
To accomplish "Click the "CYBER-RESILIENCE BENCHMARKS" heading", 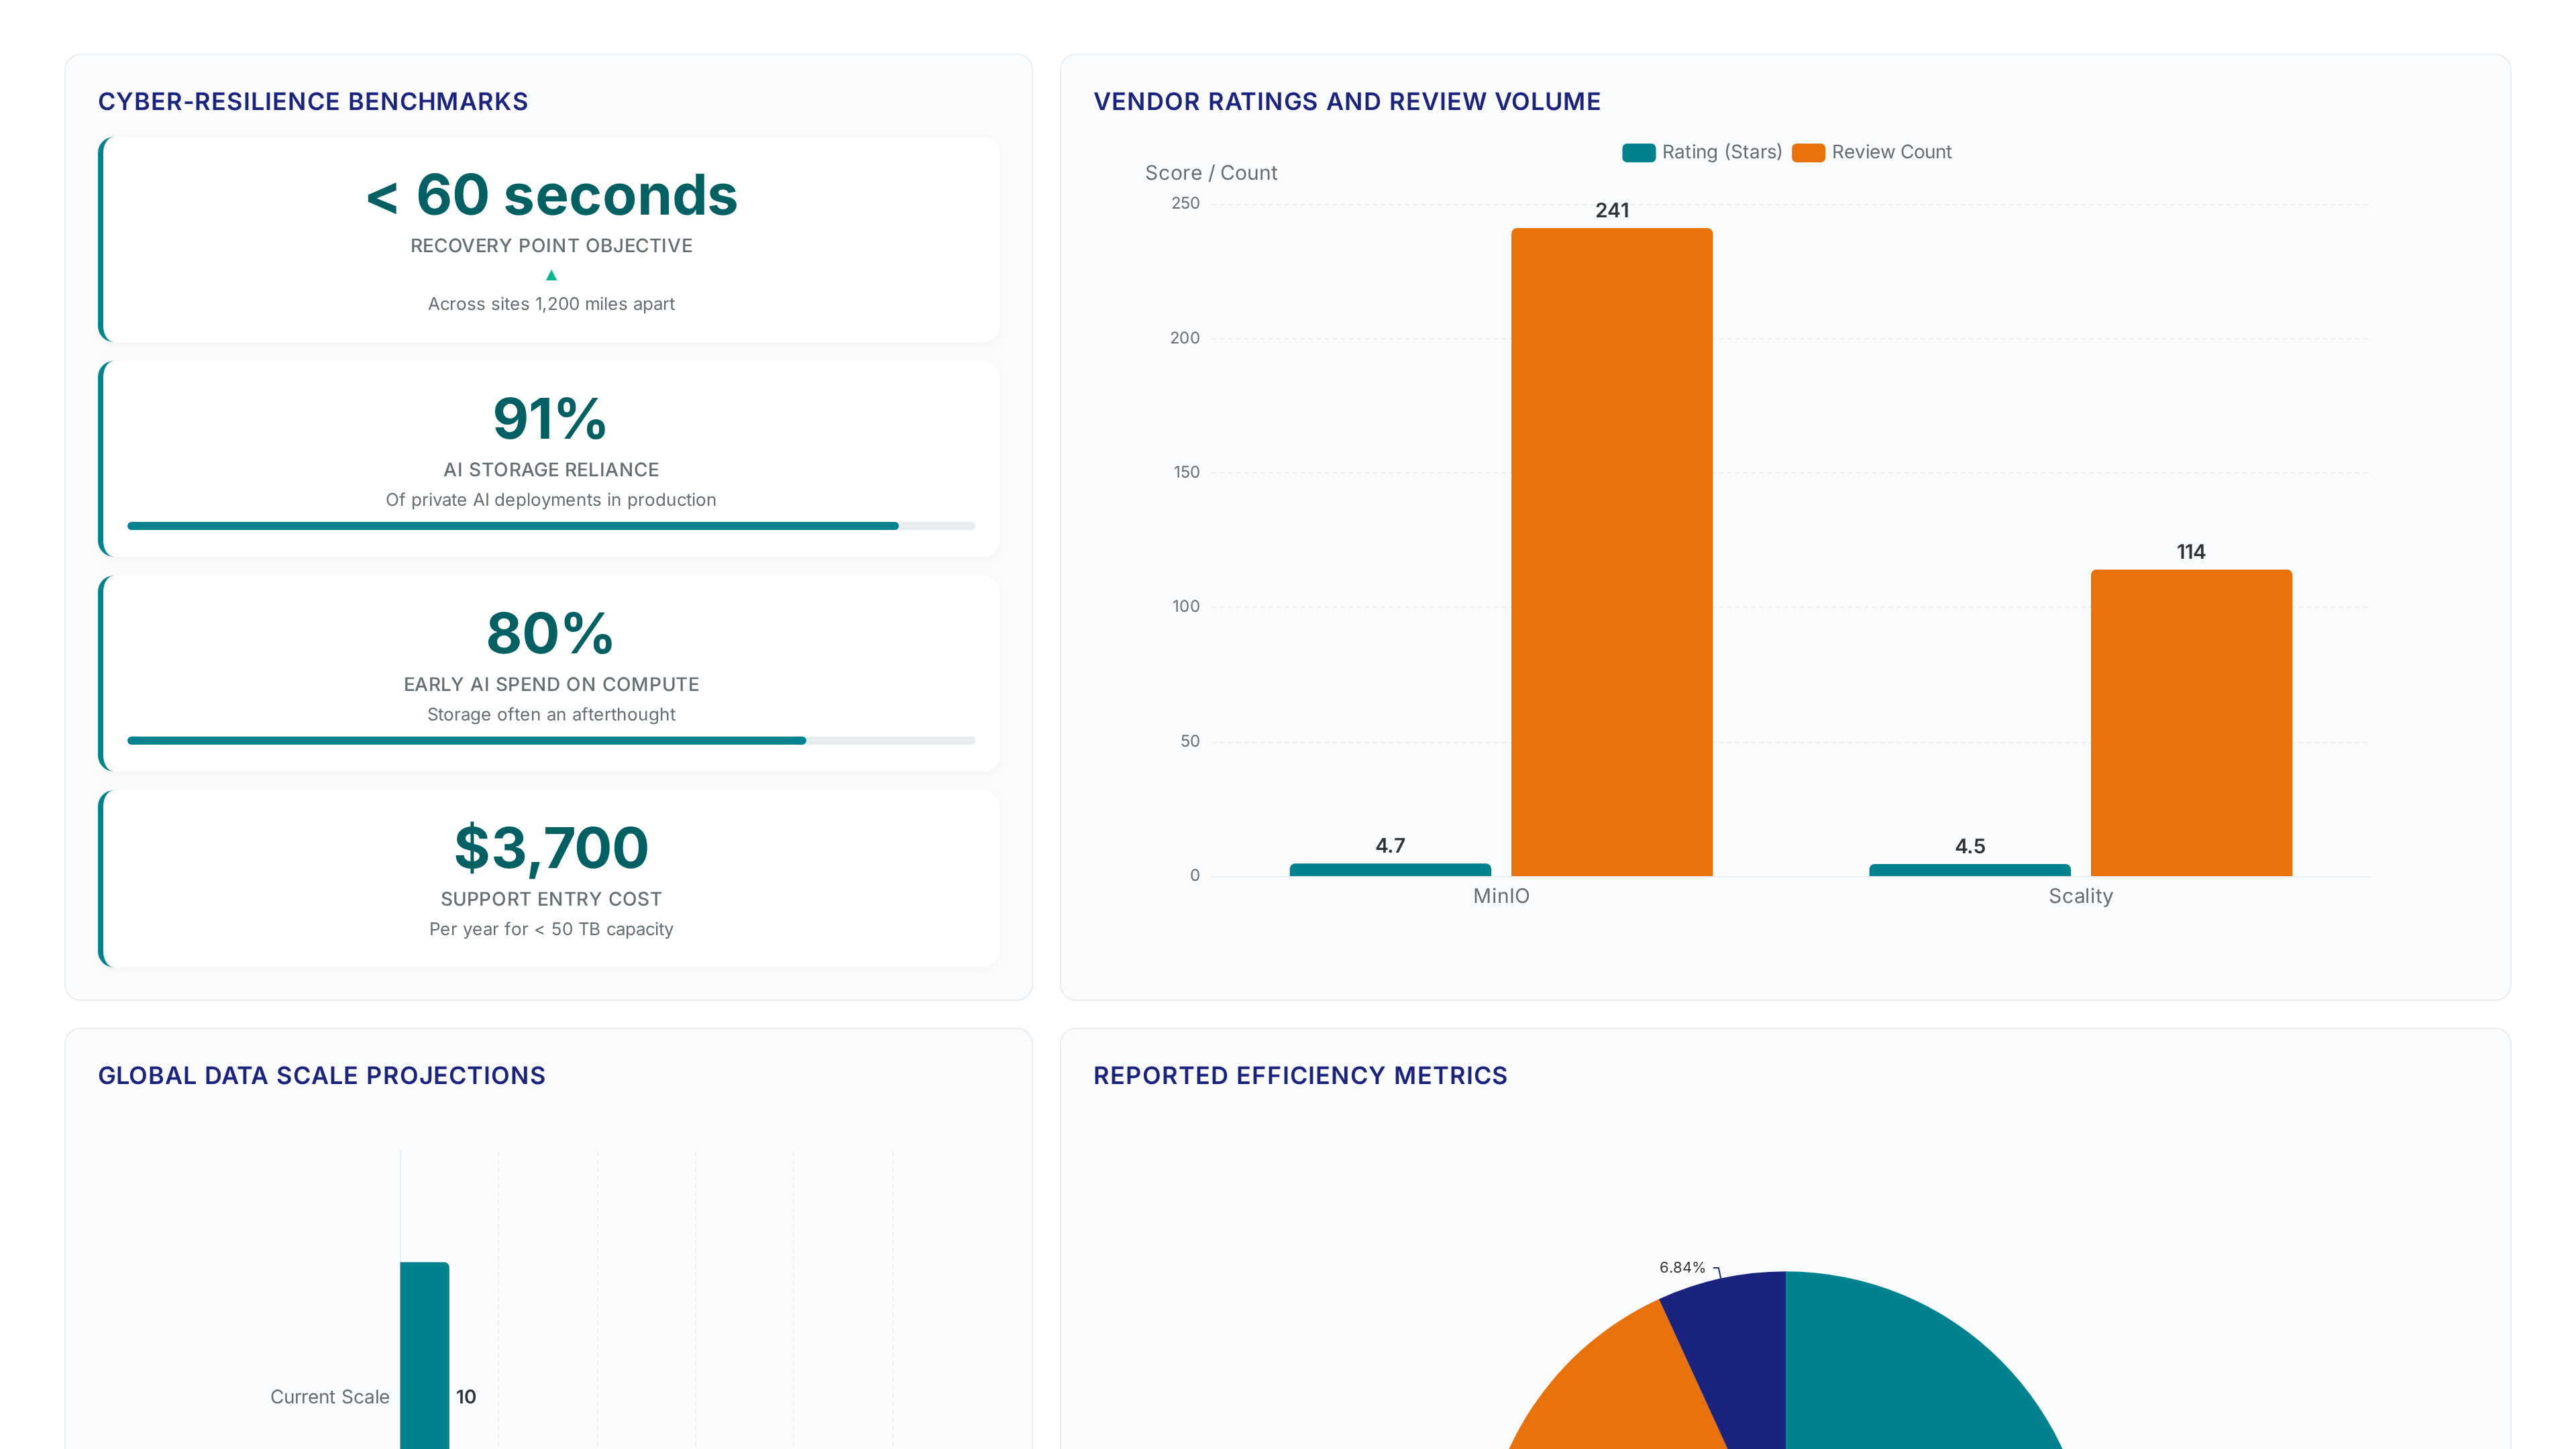I will pos(313,102).
